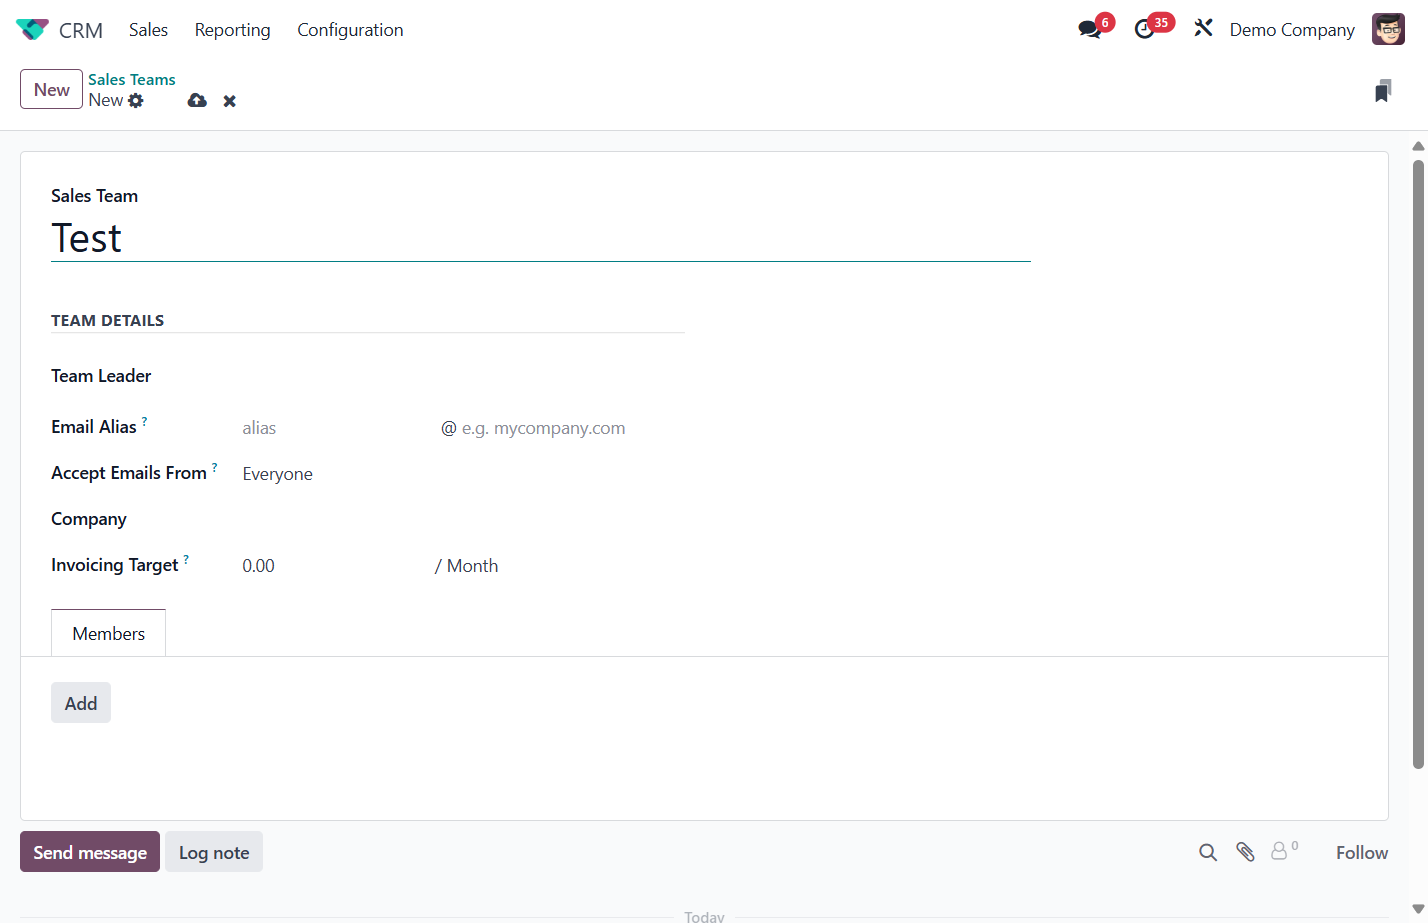Select the Members tab
Viewport: 1428px width, 923px height.
(x=108, y=634)
